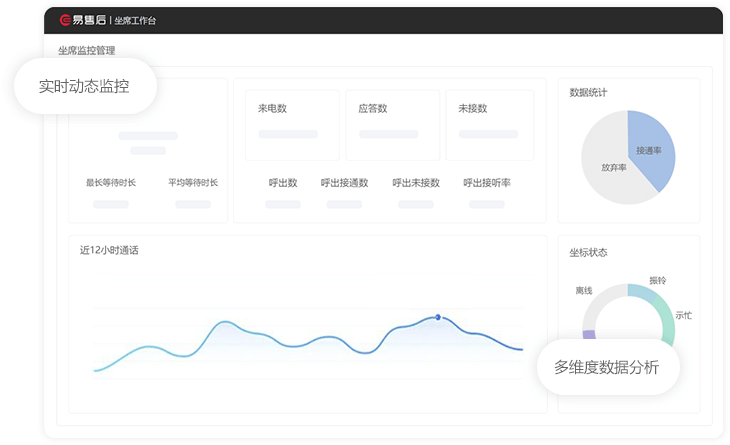
Task: Click the blue data point on line chart
Action: [438, 317]
